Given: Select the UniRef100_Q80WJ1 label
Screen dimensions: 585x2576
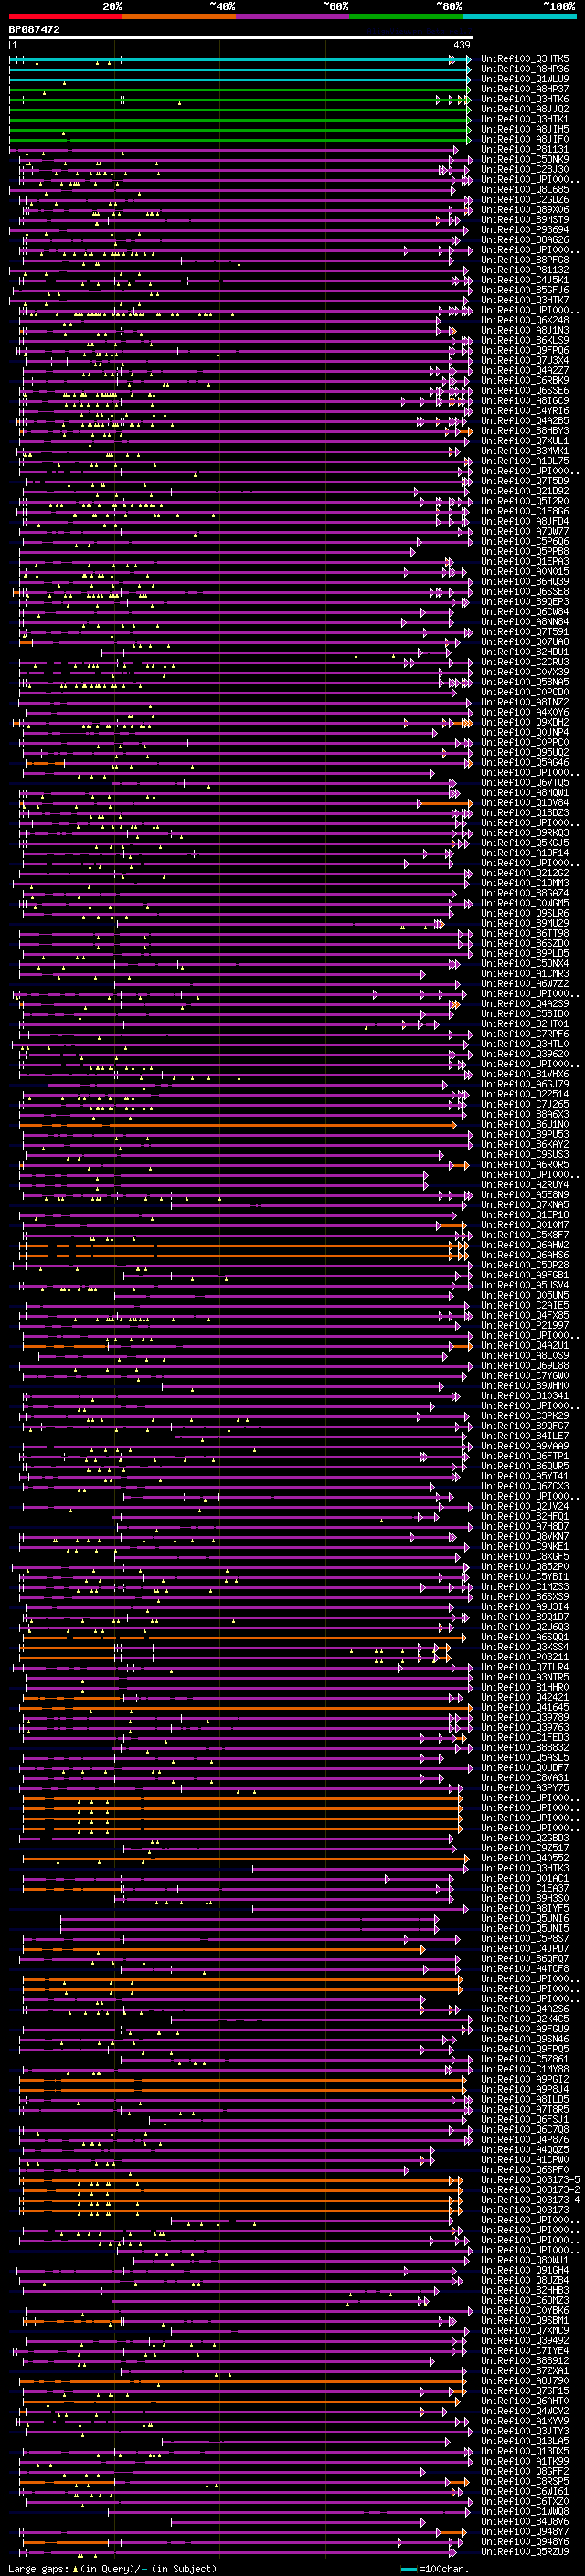Looking at the screenshot, I should point(525,2259).
